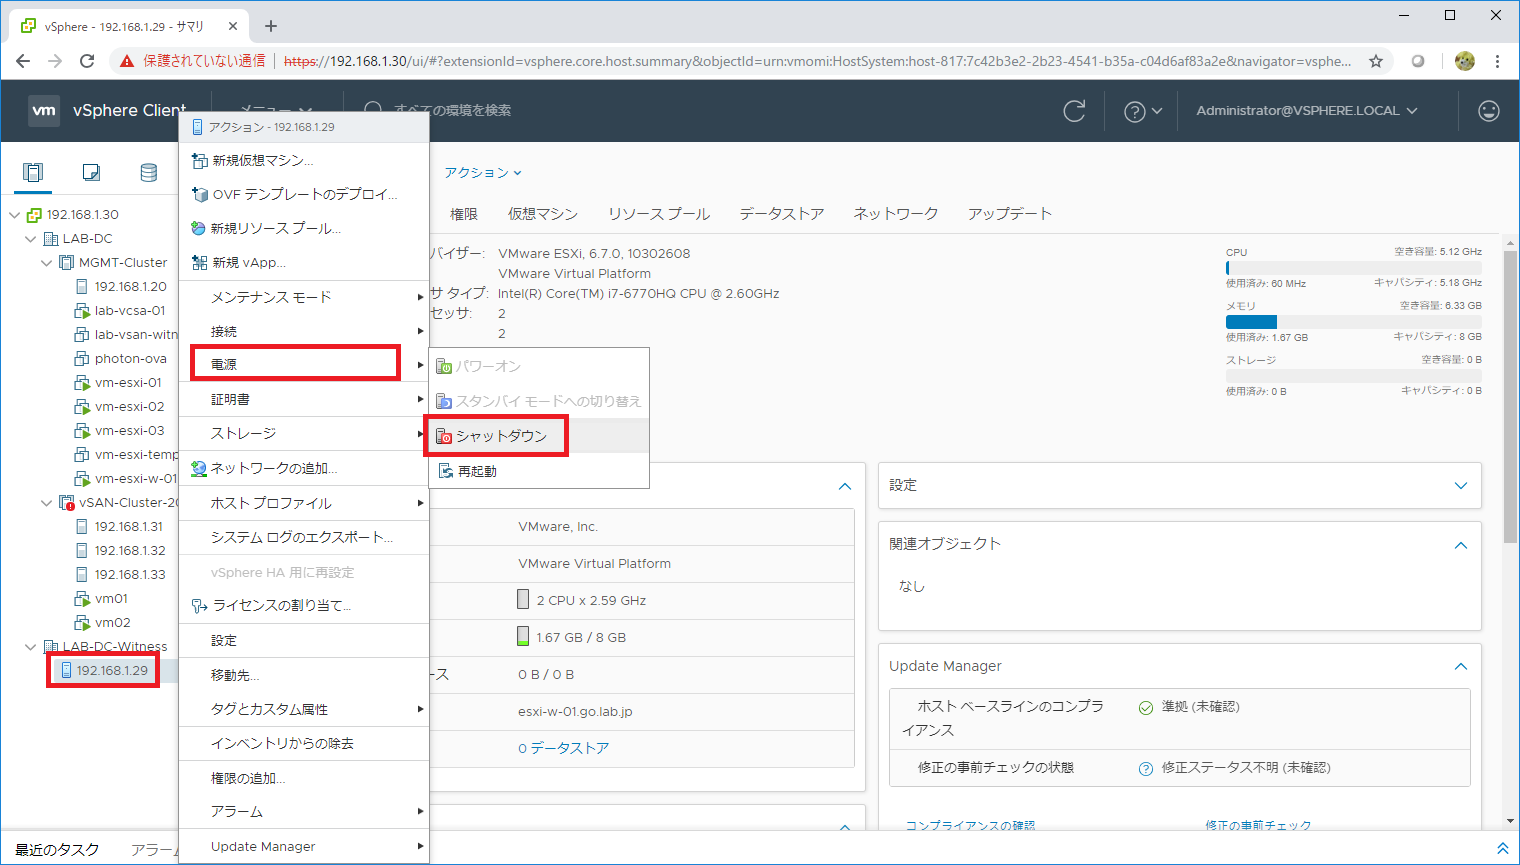Image resolution: width=1520 pixels, height=865 pixels.
Task: Switch to the VMs and Templates view icon
Action: pyautogui.click(x=91, y=172)
